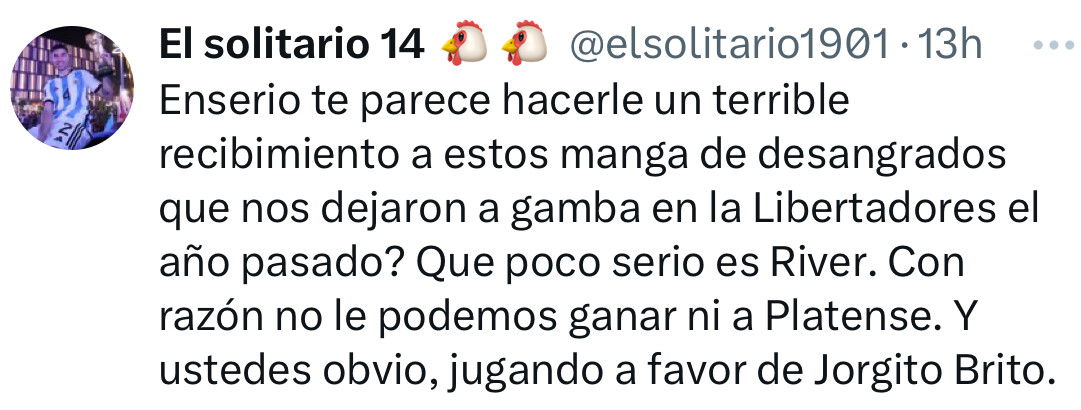
Task: Click the first rooster emoji after the name
Action: (x=464, y=44)
